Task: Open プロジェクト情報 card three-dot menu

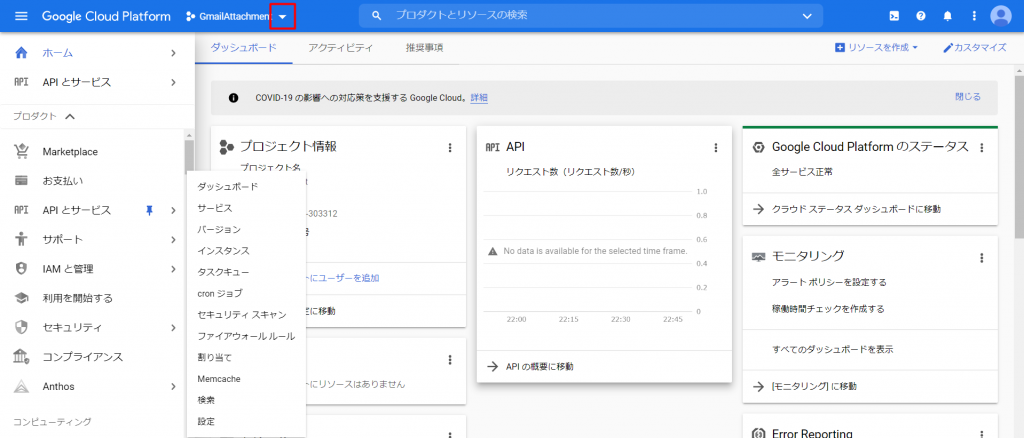Action: pyautogui.click(x=449, y=148)
